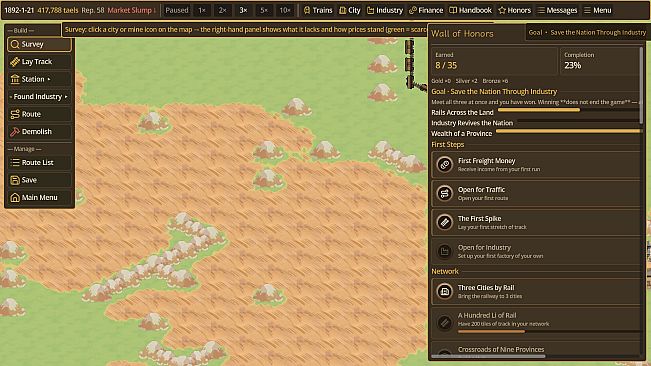Open the Honors menu
This screenshot has height=366, width=651.
(514, 10)
